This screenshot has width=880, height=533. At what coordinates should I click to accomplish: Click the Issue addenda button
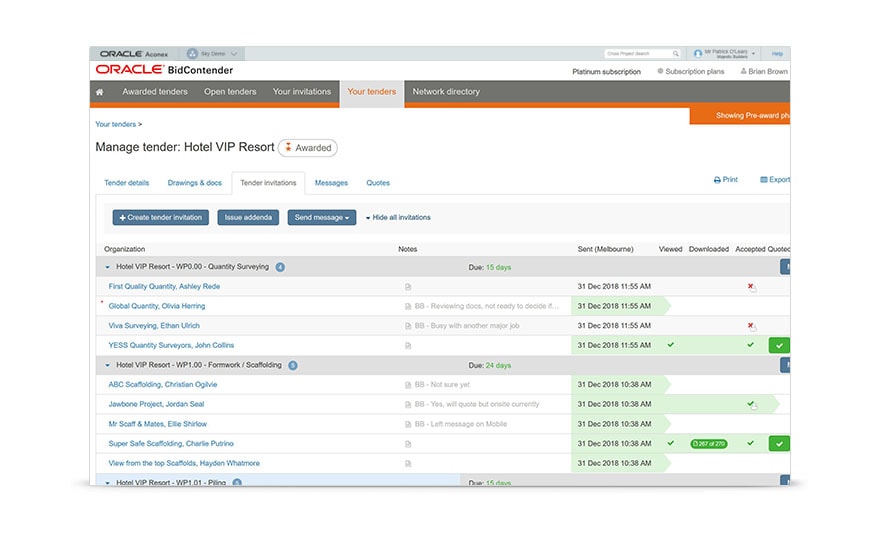click(x=248, y=218)
